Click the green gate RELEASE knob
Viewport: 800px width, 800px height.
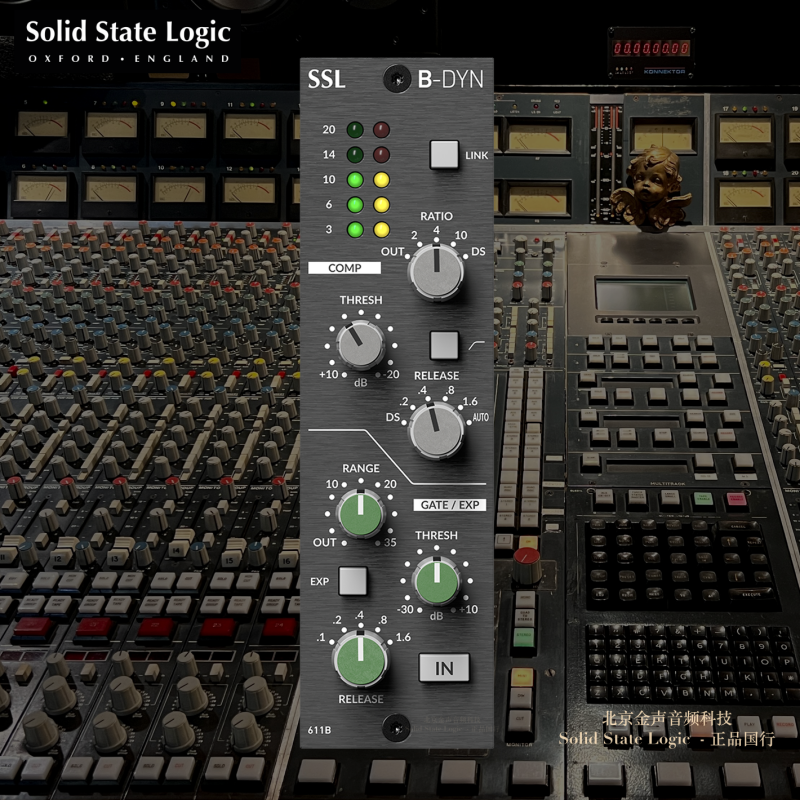pyautogui.click(x=361, y=658)
